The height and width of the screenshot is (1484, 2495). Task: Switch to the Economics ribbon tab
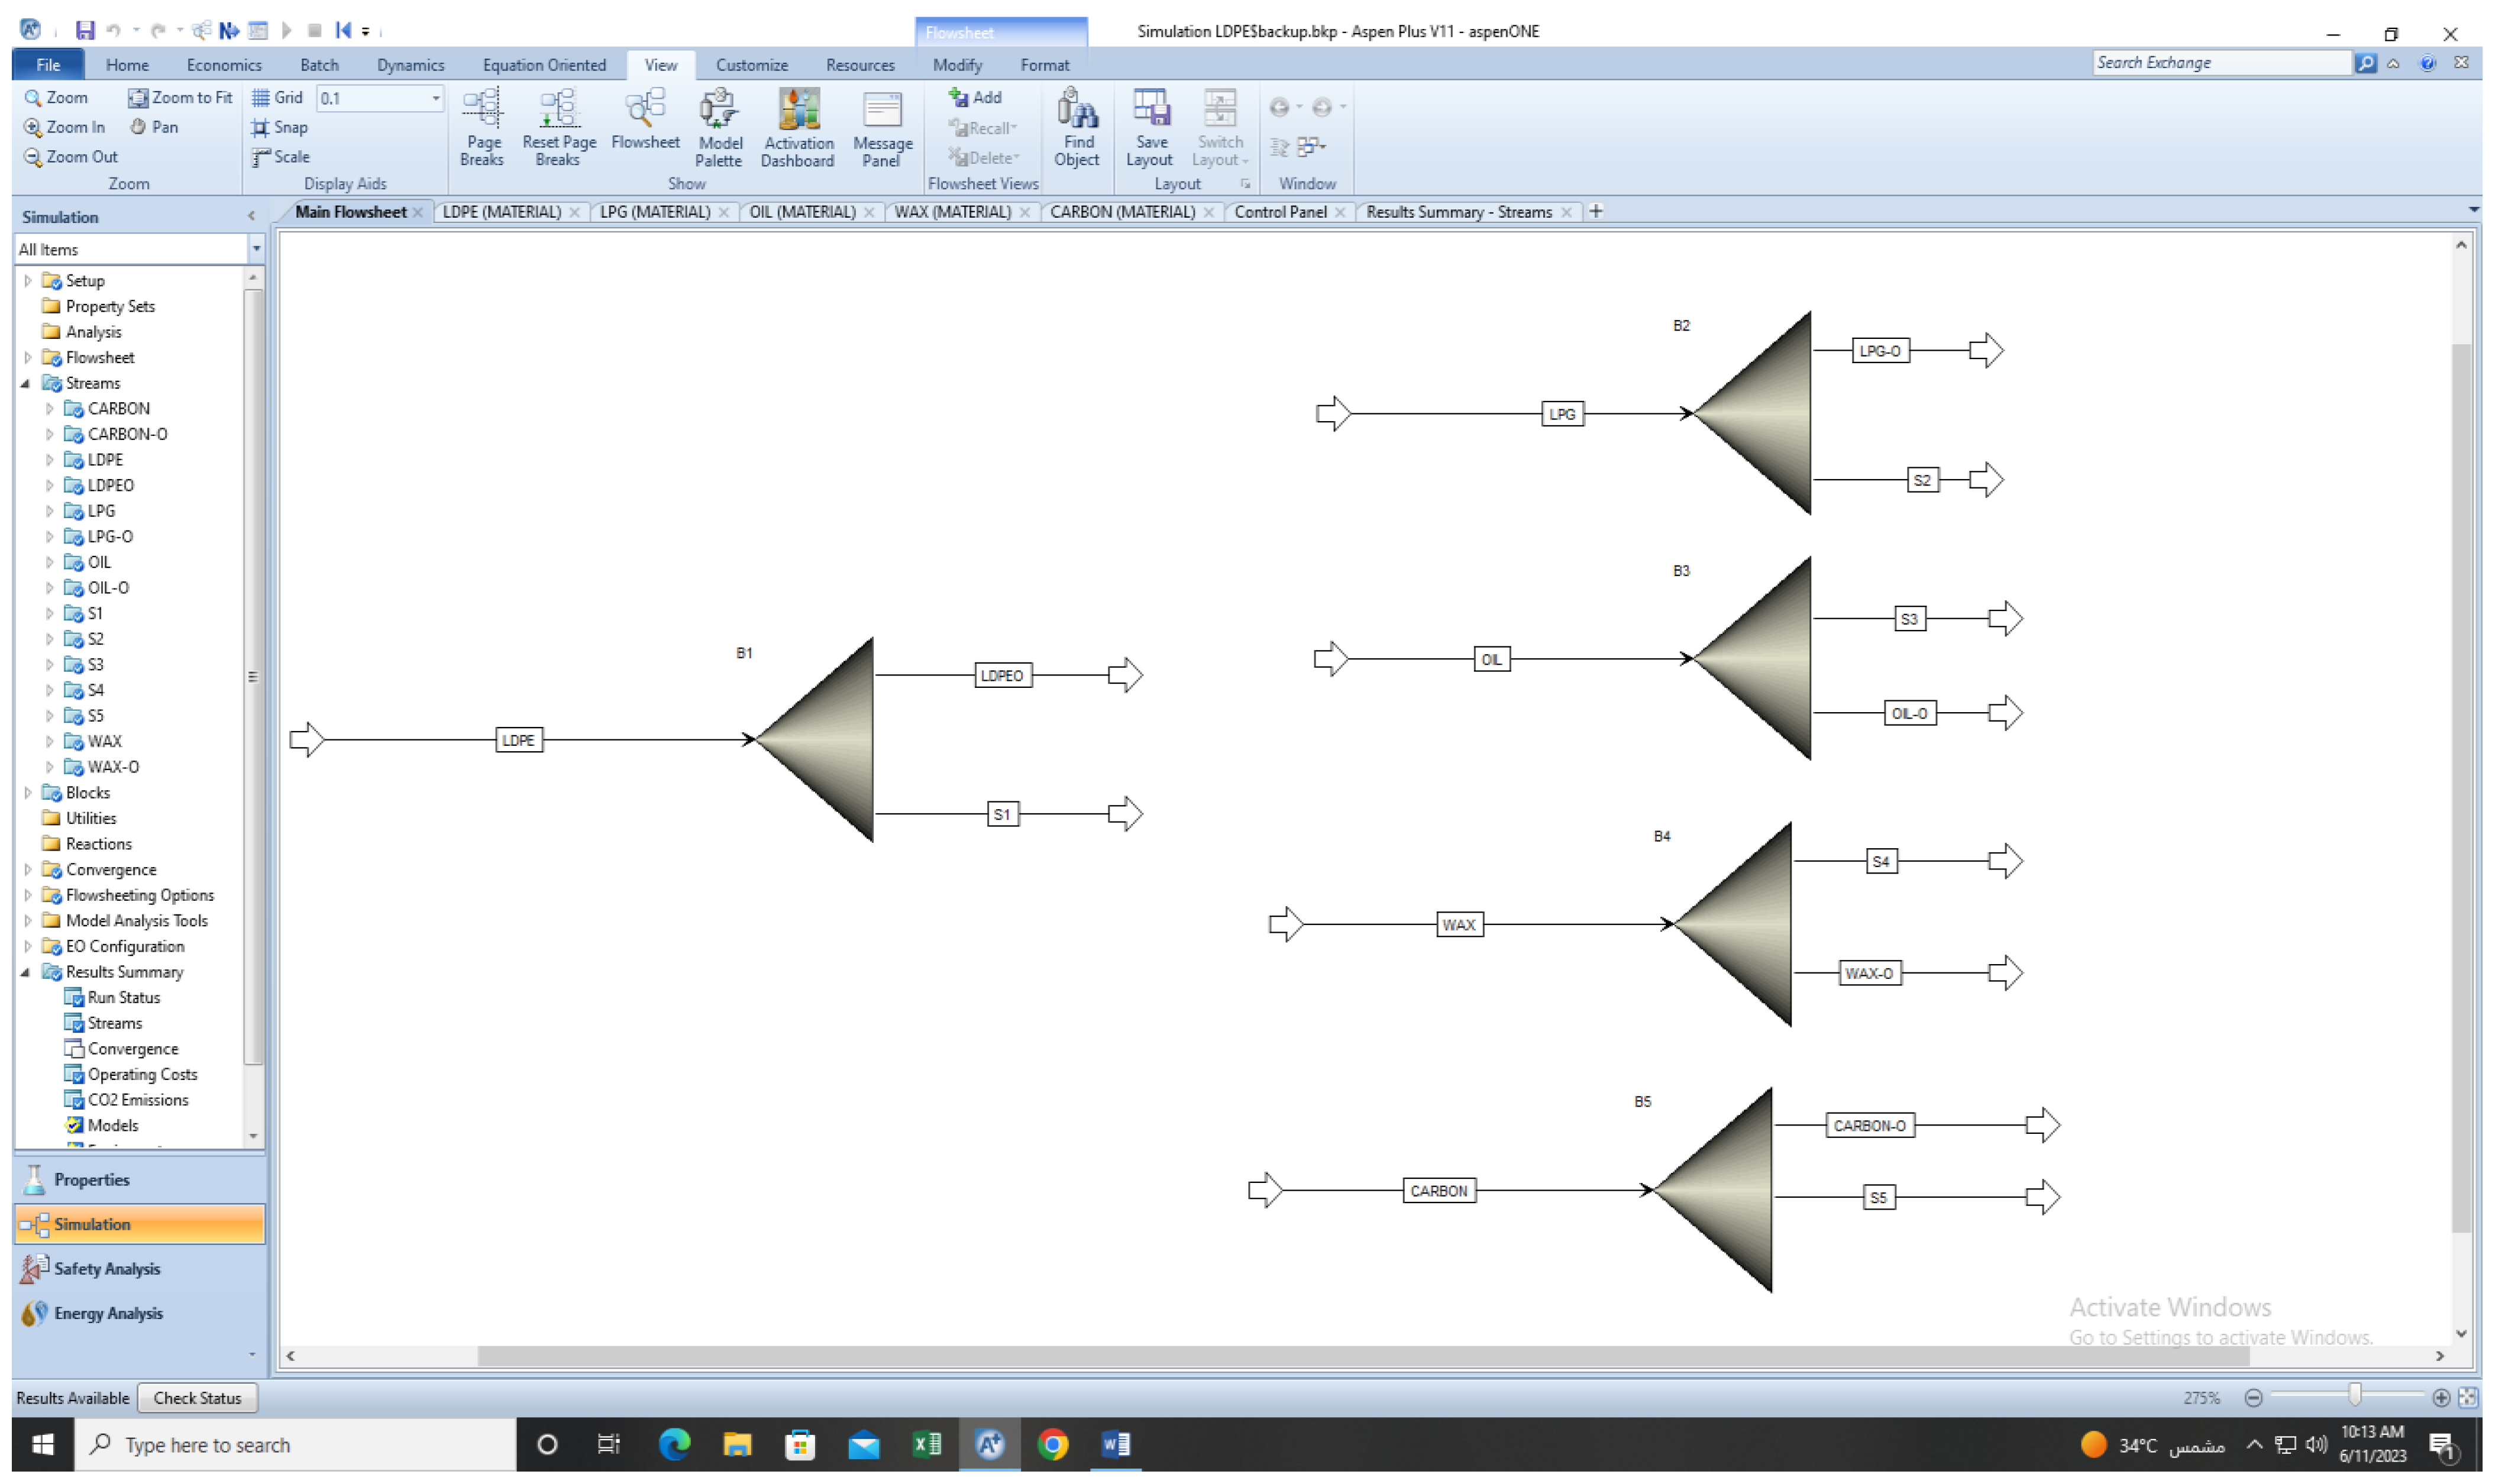[224, 65]
